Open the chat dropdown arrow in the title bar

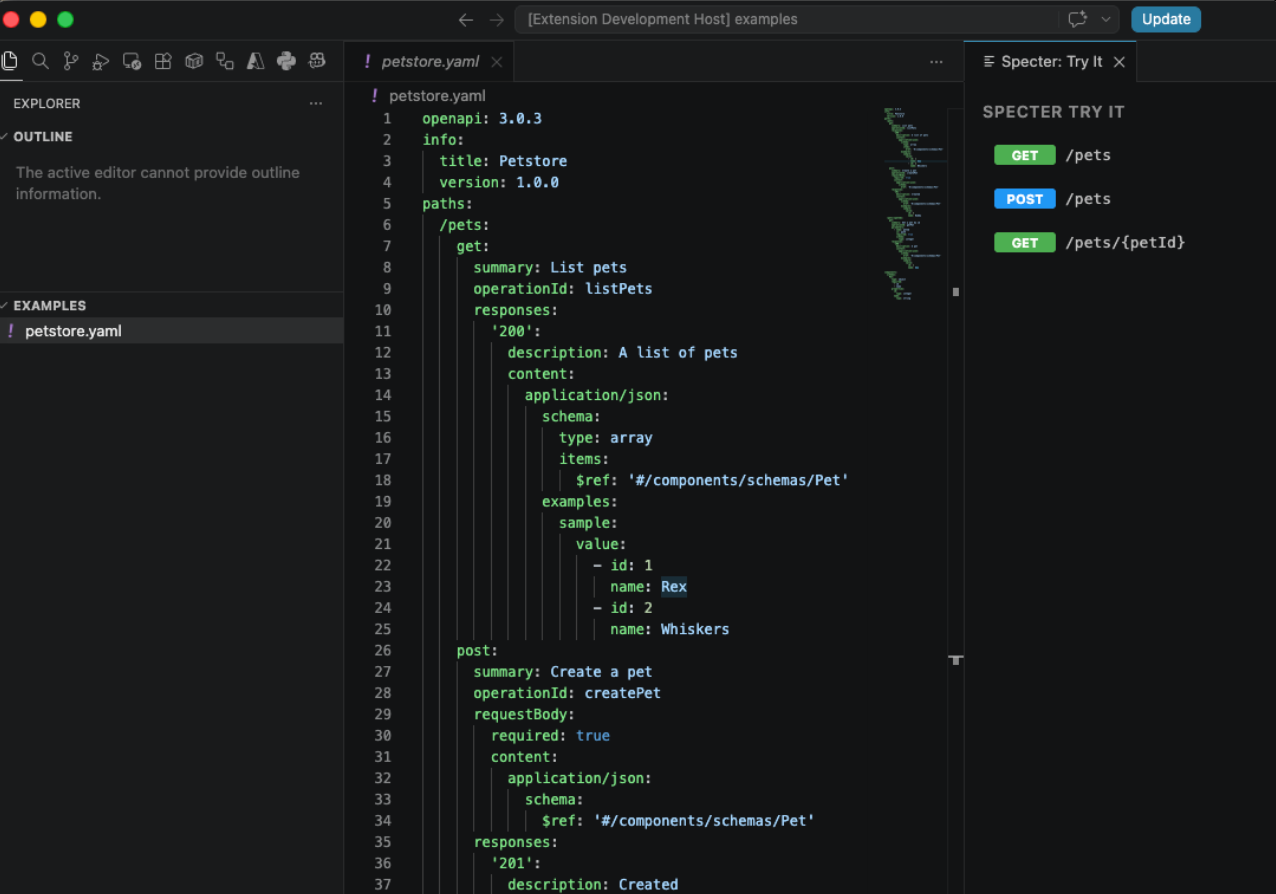[1106, 19]
